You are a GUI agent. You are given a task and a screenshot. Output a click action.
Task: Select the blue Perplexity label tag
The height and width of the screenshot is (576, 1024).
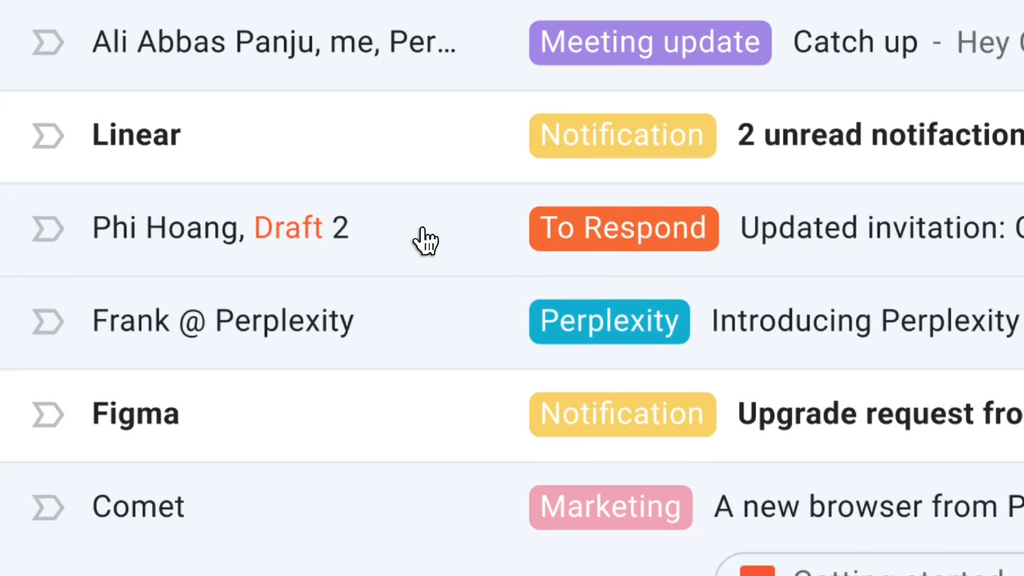coord(609,322)
